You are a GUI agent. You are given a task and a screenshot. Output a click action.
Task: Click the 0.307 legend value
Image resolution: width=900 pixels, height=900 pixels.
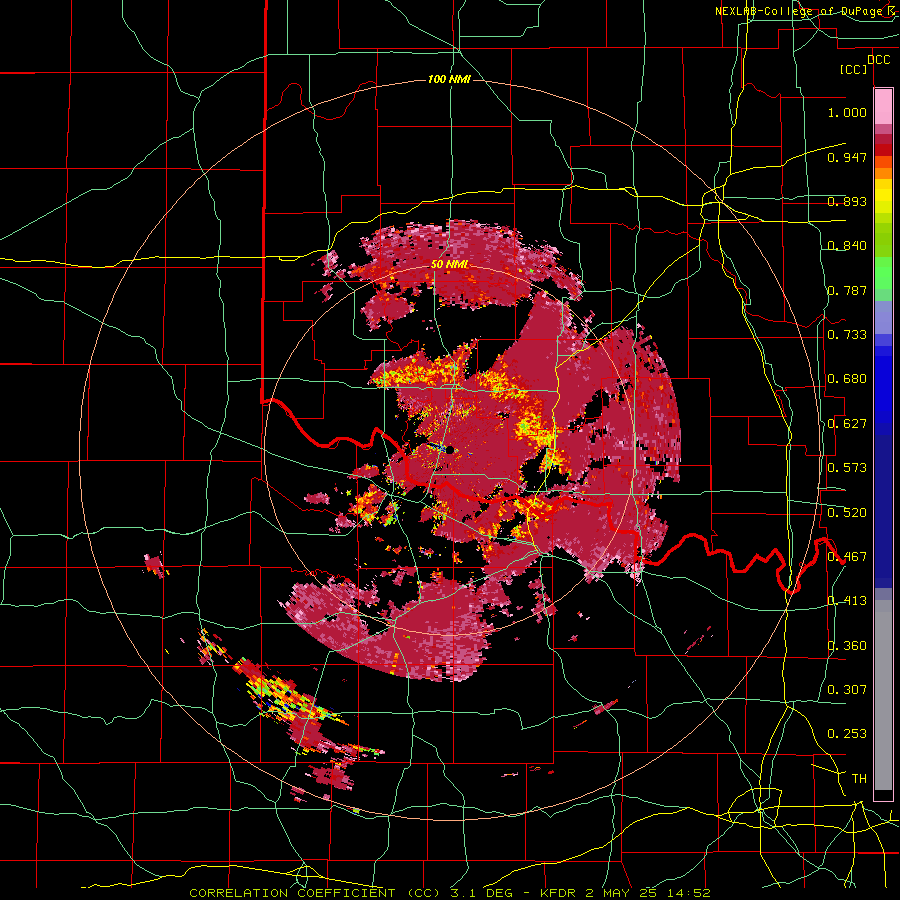pos(847,689)
